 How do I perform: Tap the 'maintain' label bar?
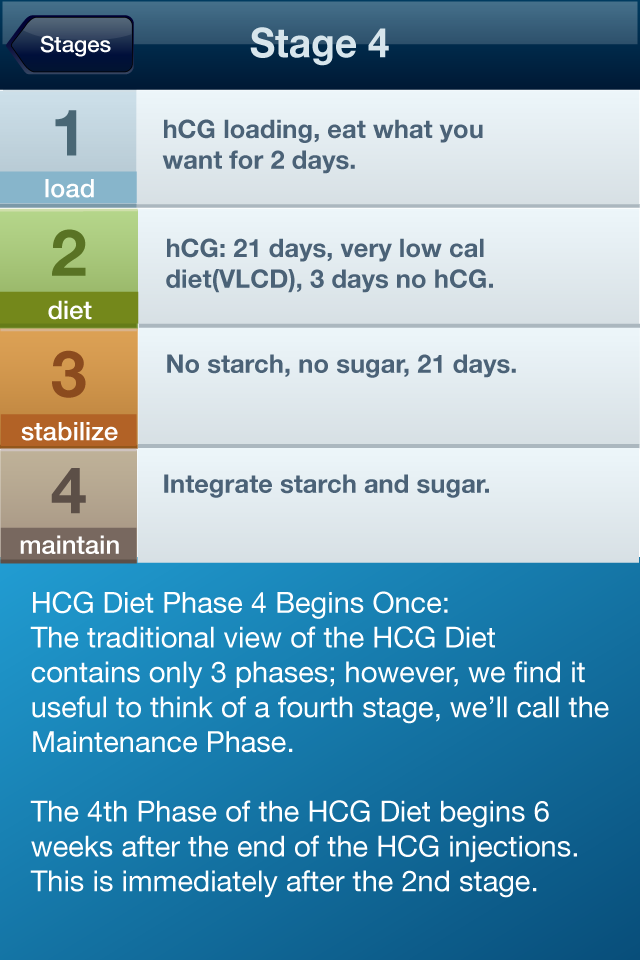(x=68, y=545)
